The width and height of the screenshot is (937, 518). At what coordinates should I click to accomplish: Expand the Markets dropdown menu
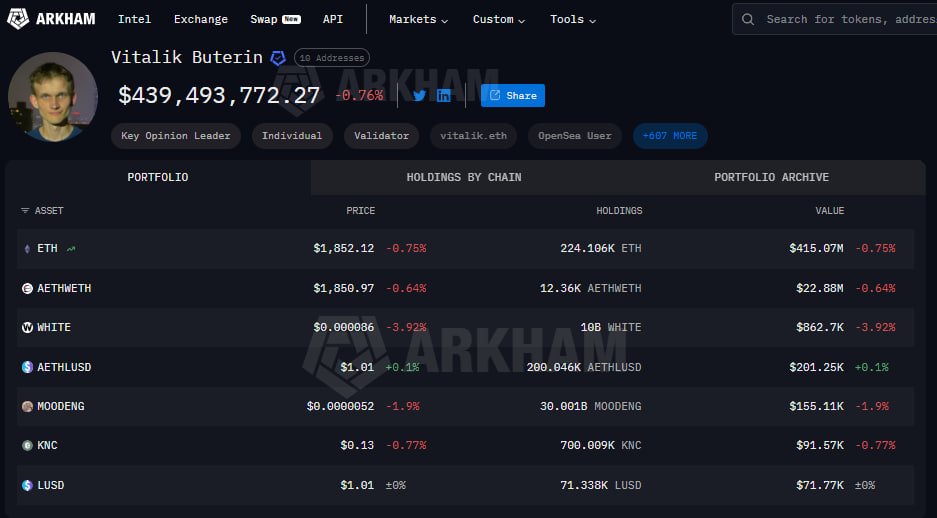click(418, 19)
